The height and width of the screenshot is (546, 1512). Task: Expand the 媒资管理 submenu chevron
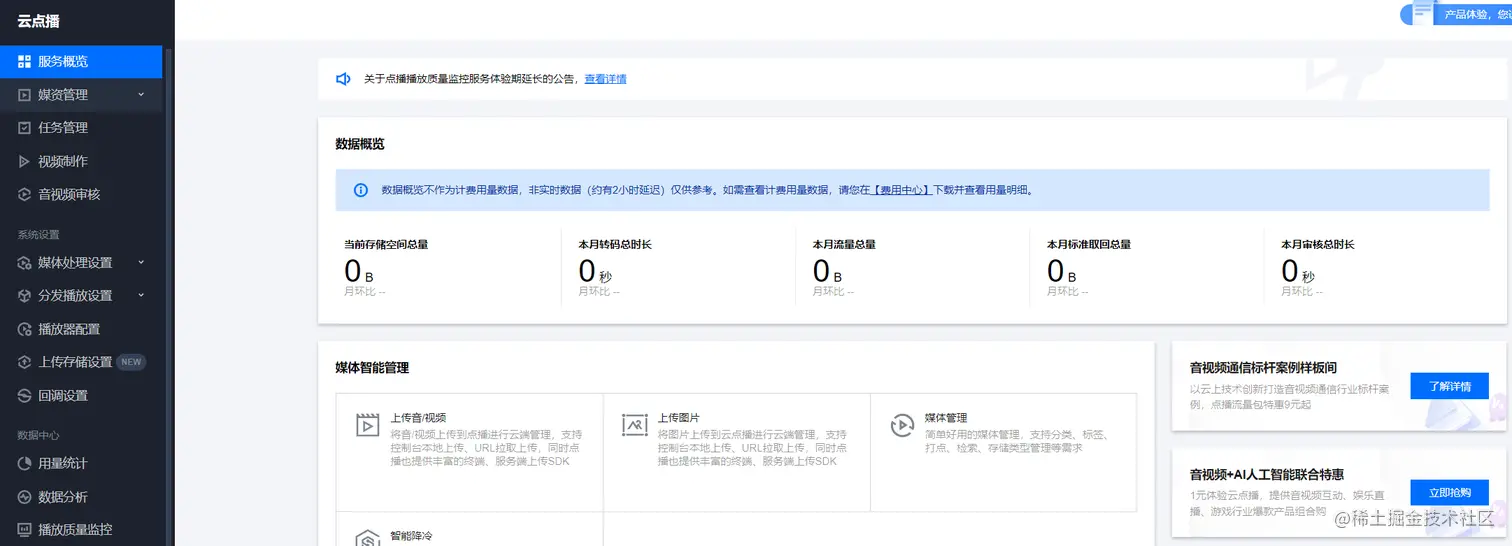(141, 94)
